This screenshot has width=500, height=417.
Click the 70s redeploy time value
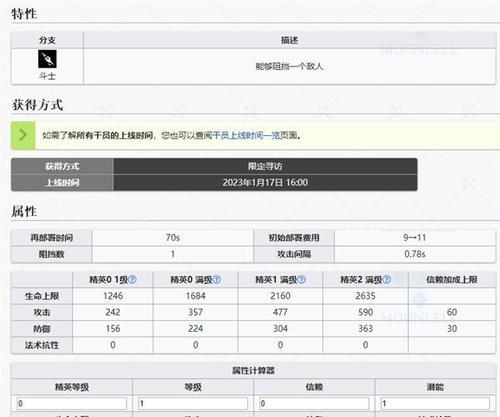(x=173, y=238)
